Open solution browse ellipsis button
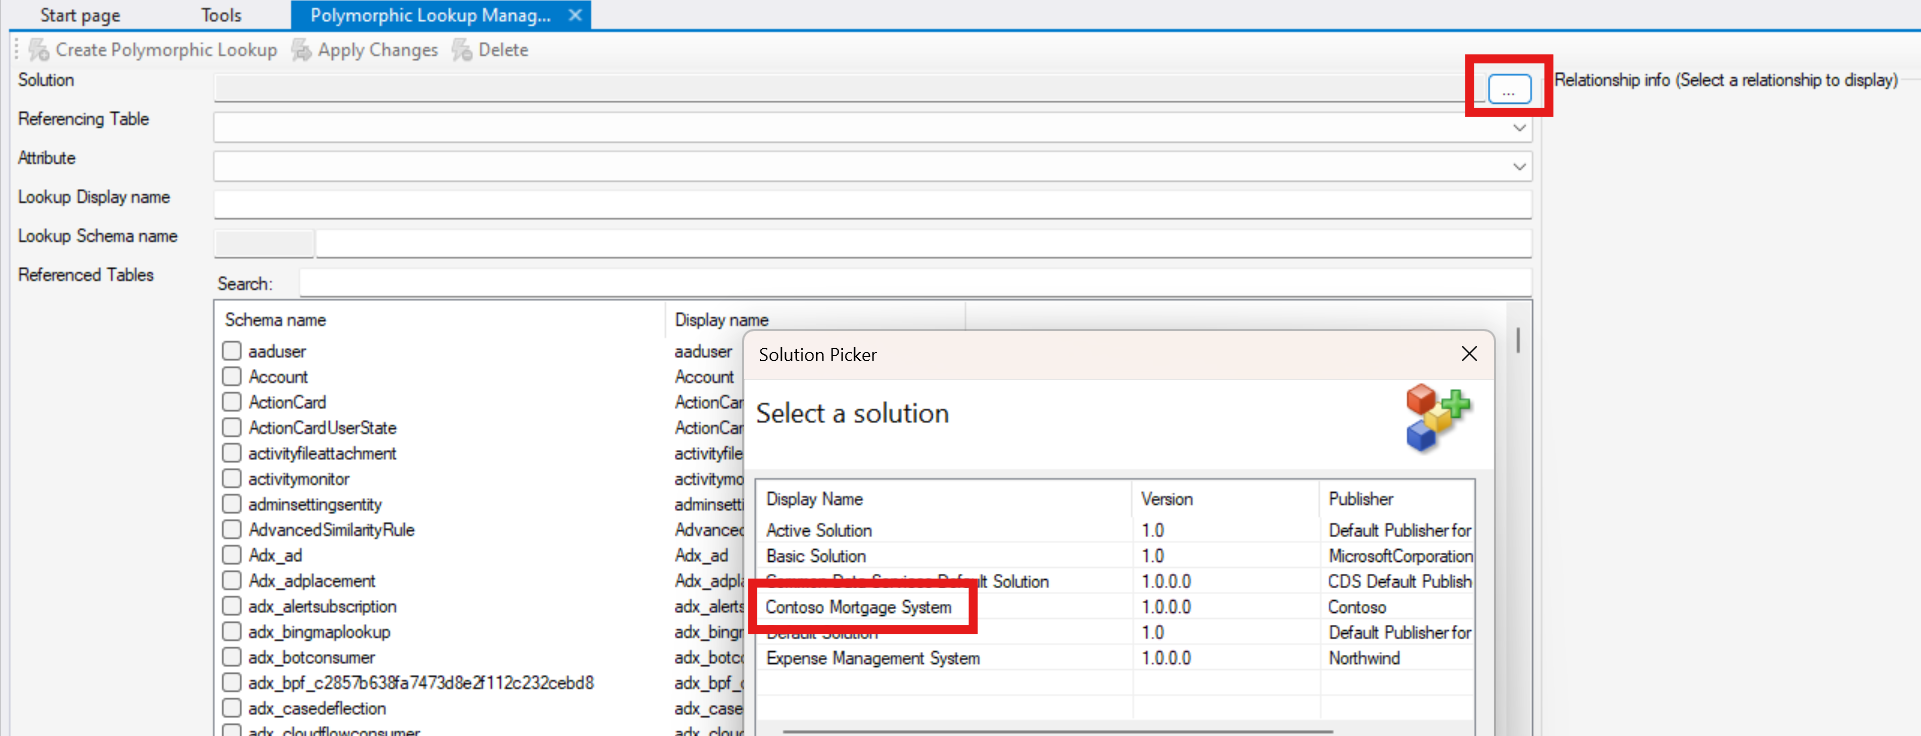Screen dimensions: 1921x736 1508,89
